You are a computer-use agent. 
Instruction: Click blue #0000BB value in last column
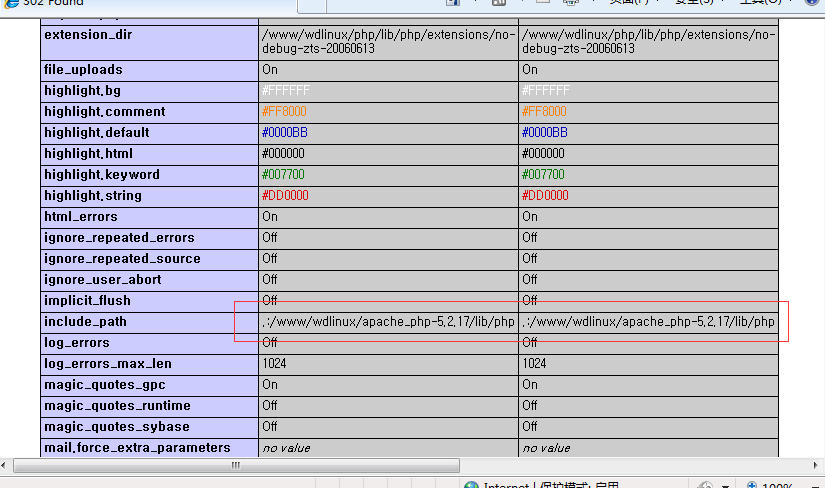[x=545, y=133]
